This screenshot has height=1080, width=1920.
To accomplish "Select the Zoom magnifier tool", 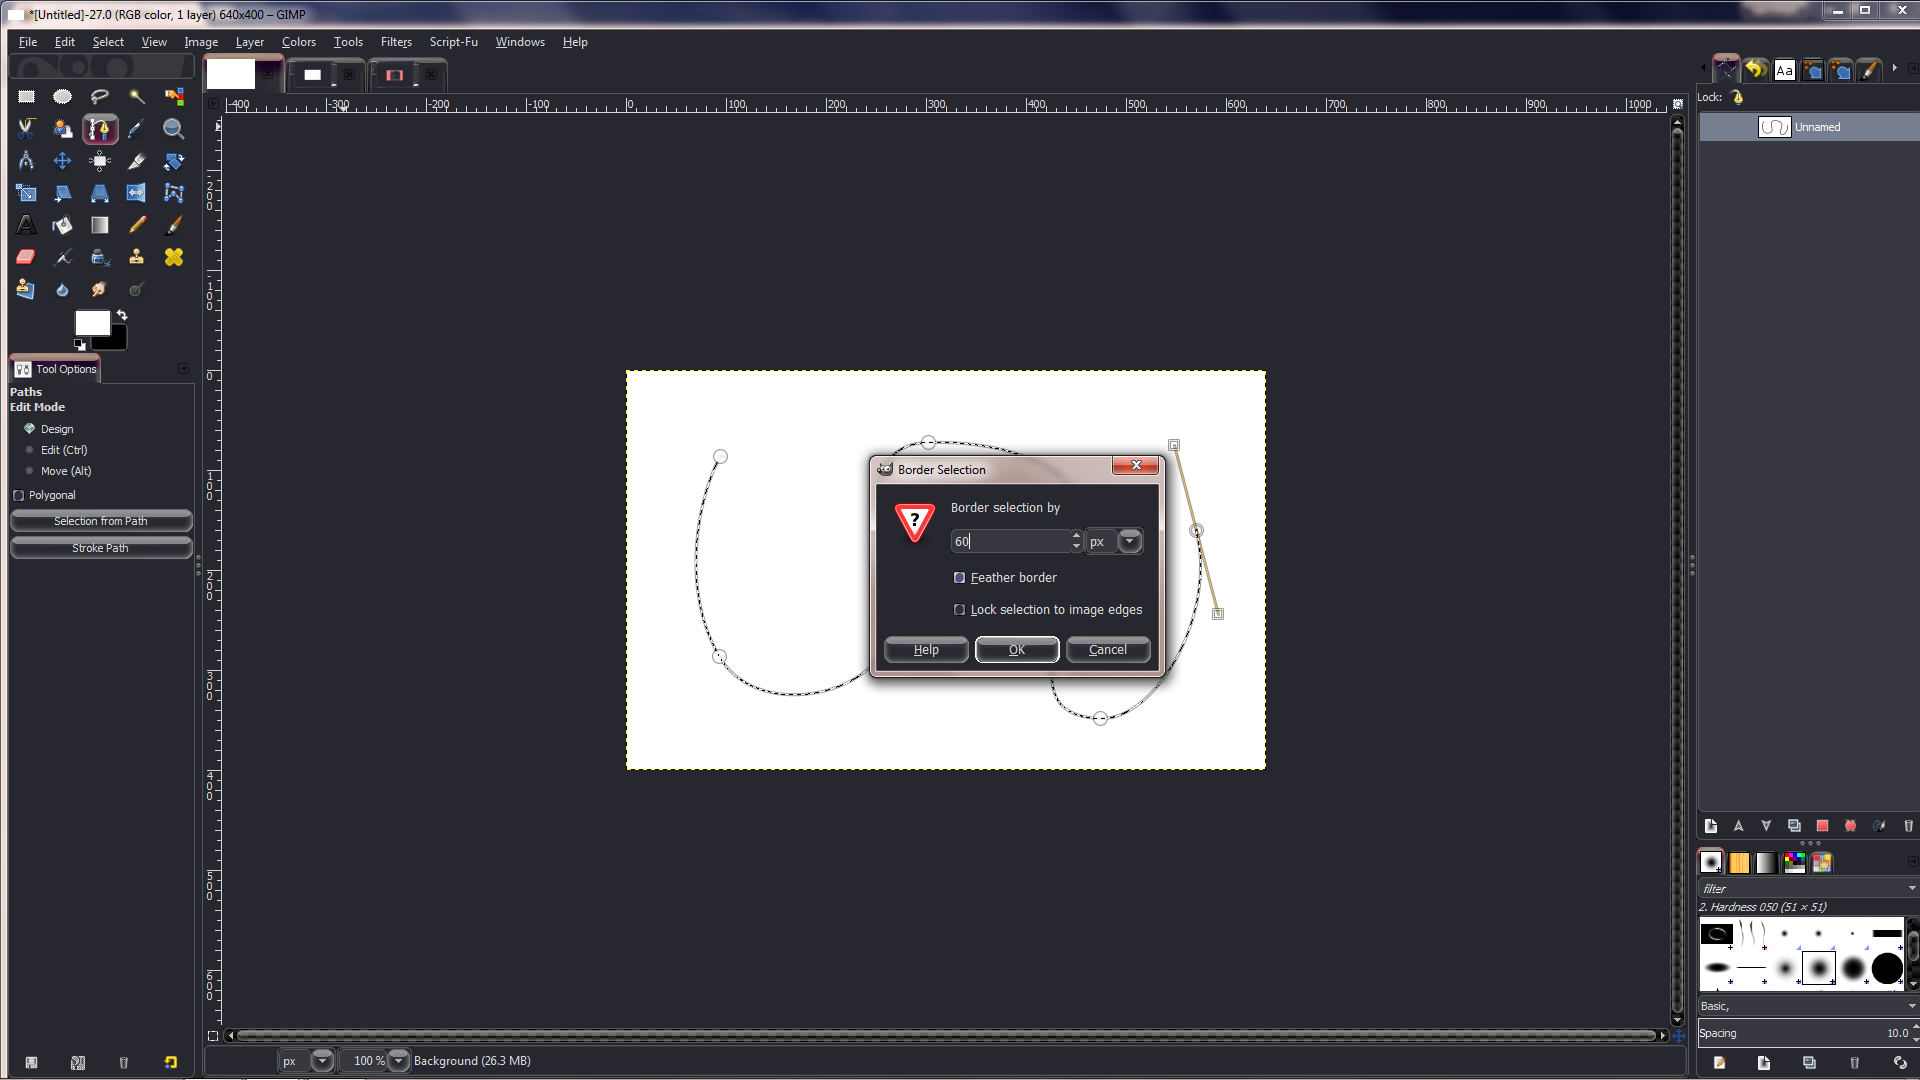I will tap(174, 129).
